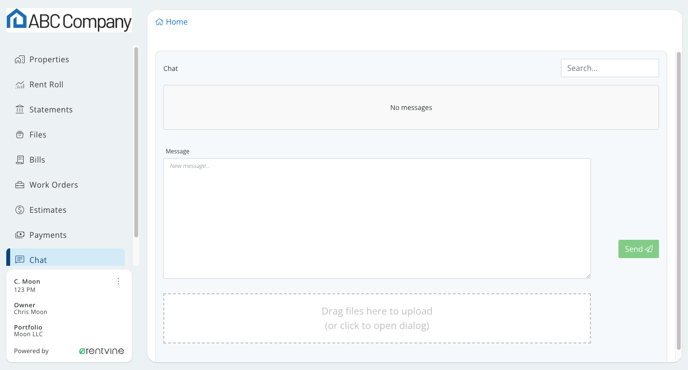Click the Files box icon
688x370 pixels.
tap(20, 134)
